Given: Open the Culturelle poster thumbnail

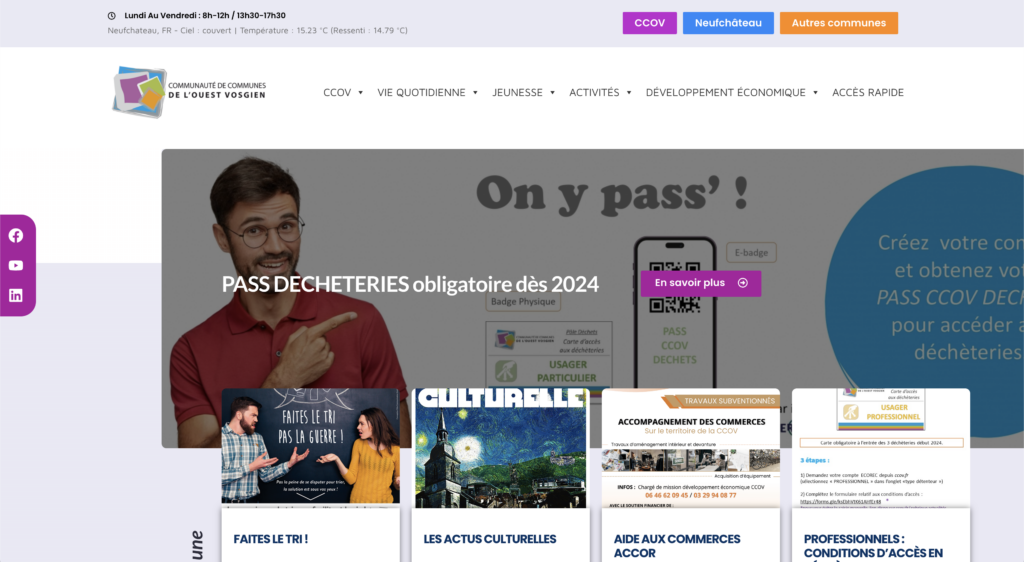Looking at the screenshot, I should coord(500,446).
